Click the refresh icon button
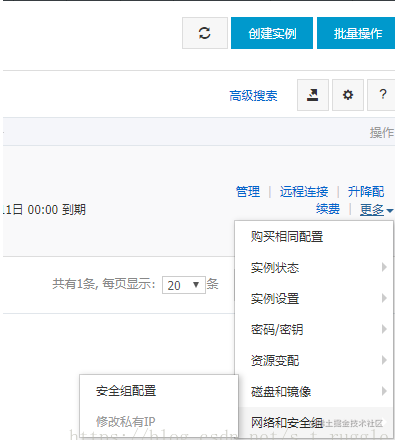Image resolution: width=395 pixels, height=440 pixels. tap(205, 33)
